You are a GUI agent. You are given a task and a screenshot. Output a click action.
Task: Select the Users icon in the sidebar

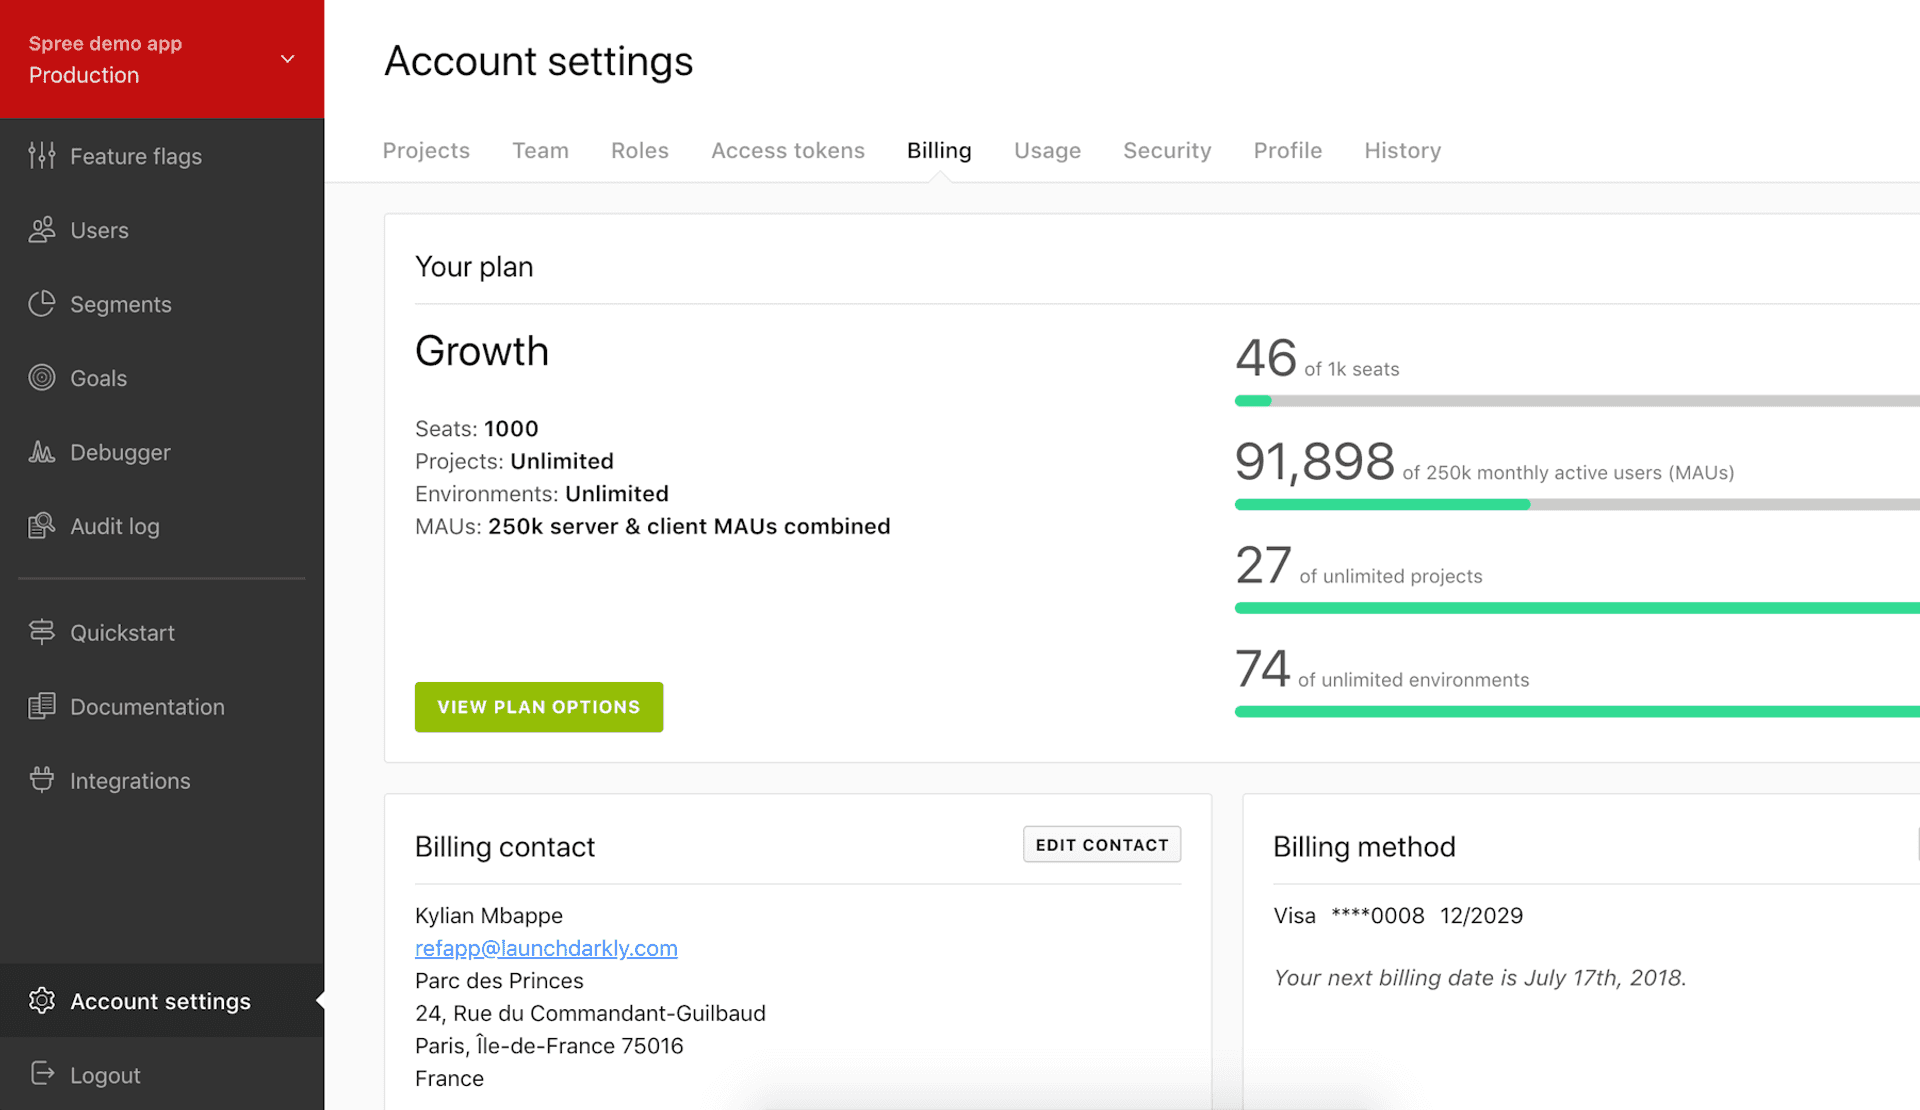point(42,230)
